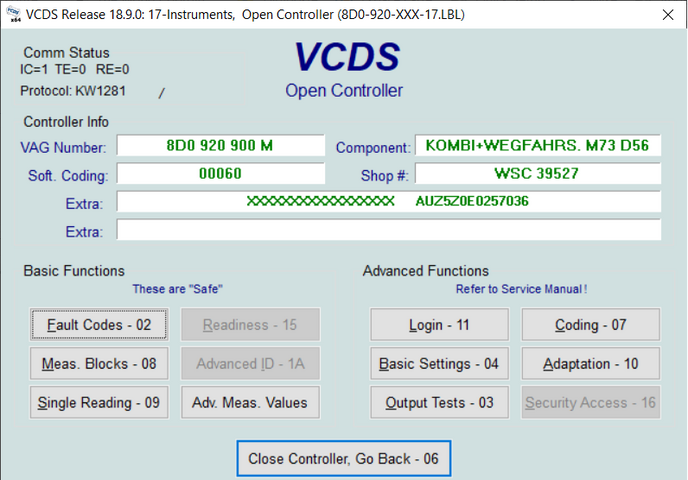Image resolution: width=688 pixels, height=480 pixels.
Task: Click the Controller Info group label
Action: pyautogui.click(x=66, y=122)
